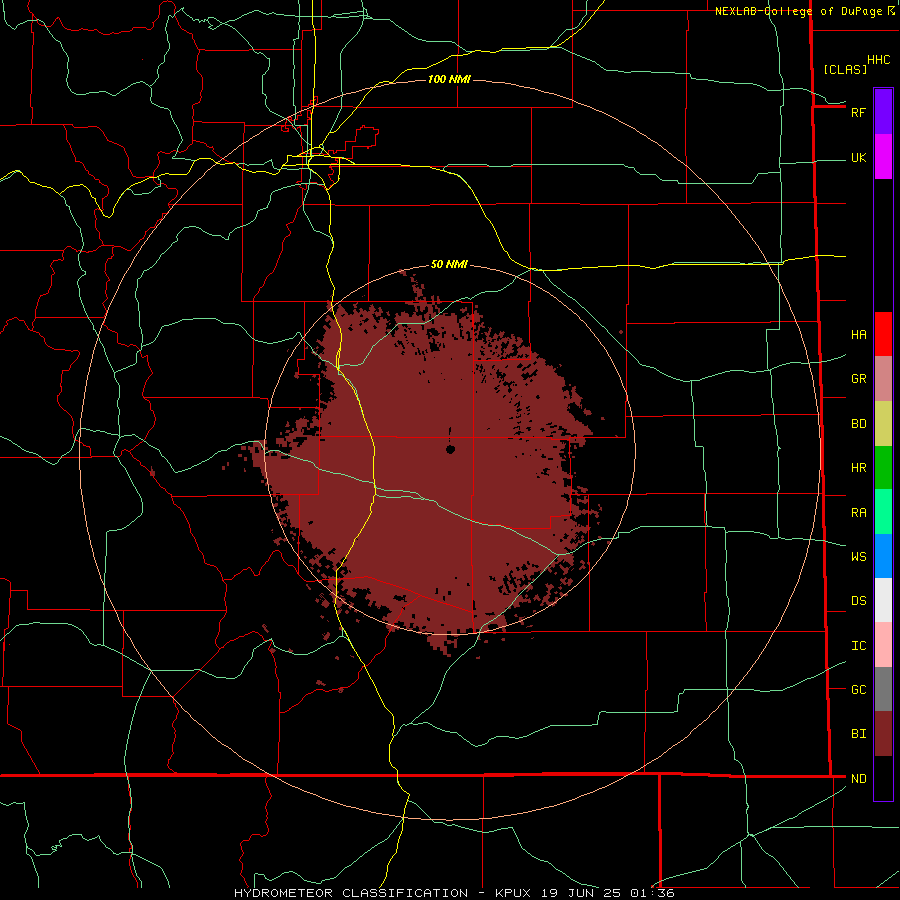Click the 'HHC' product label

tap(879, 60)
